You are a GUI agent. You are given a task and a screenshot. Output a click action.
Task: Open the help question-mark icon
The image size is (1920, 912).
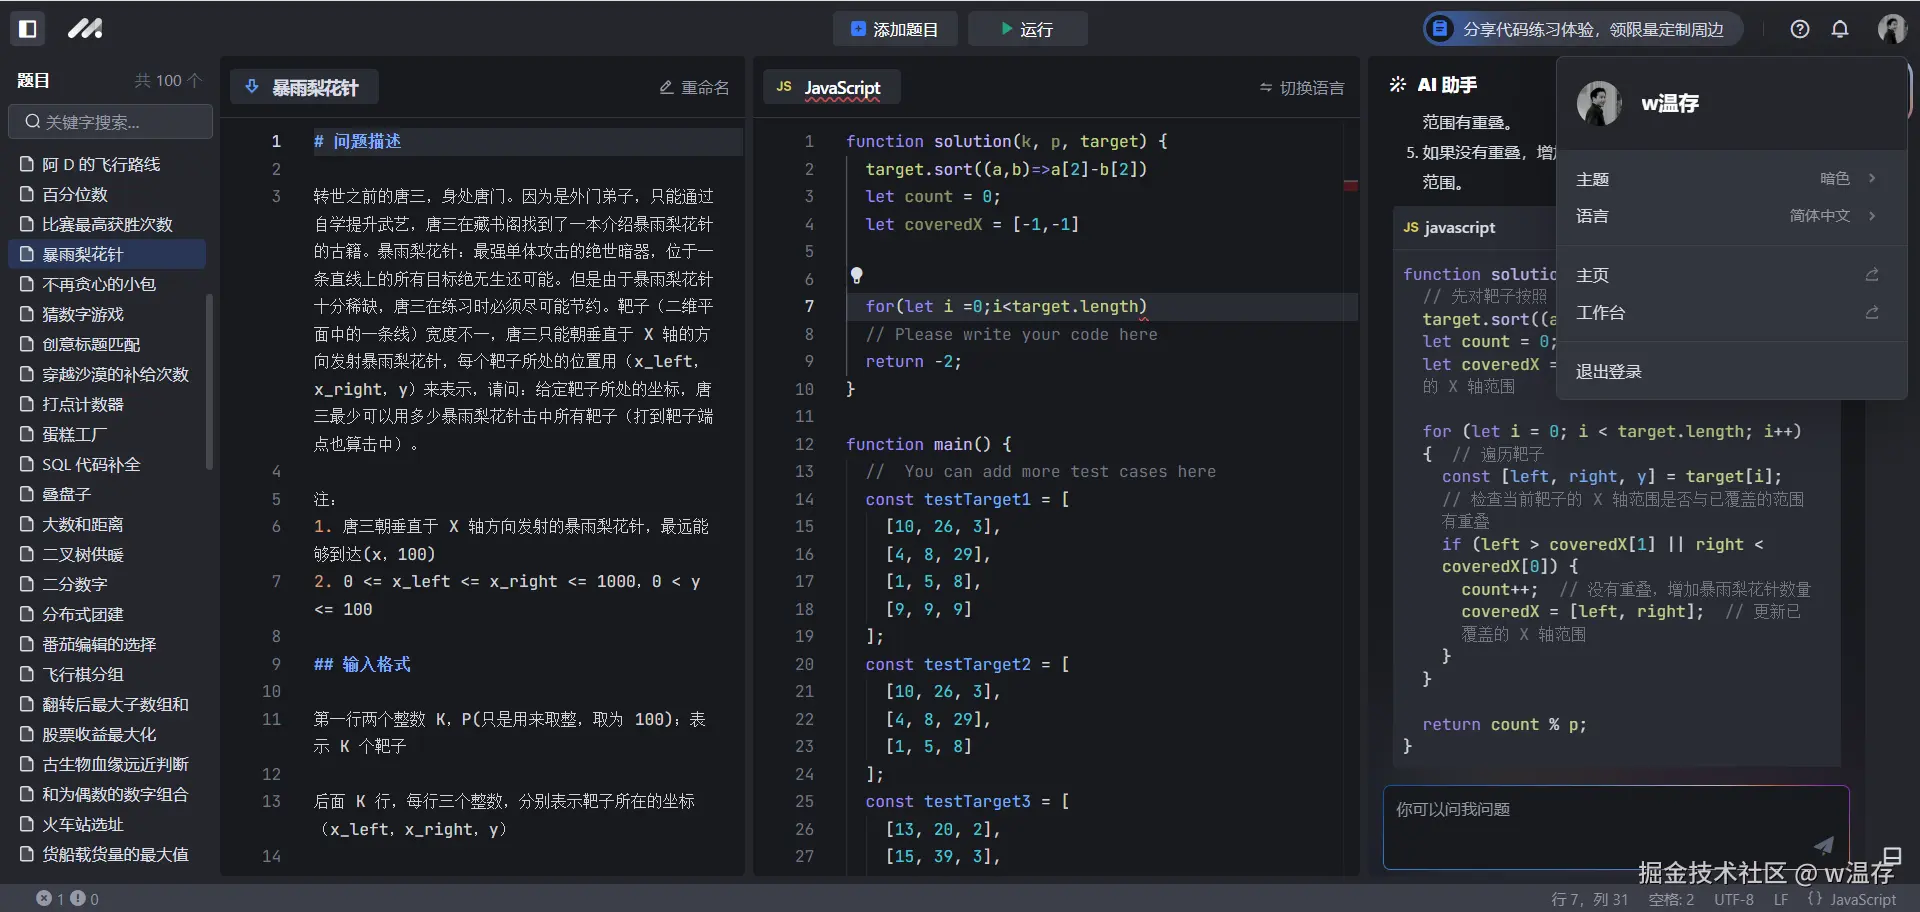pos(1800,29)
